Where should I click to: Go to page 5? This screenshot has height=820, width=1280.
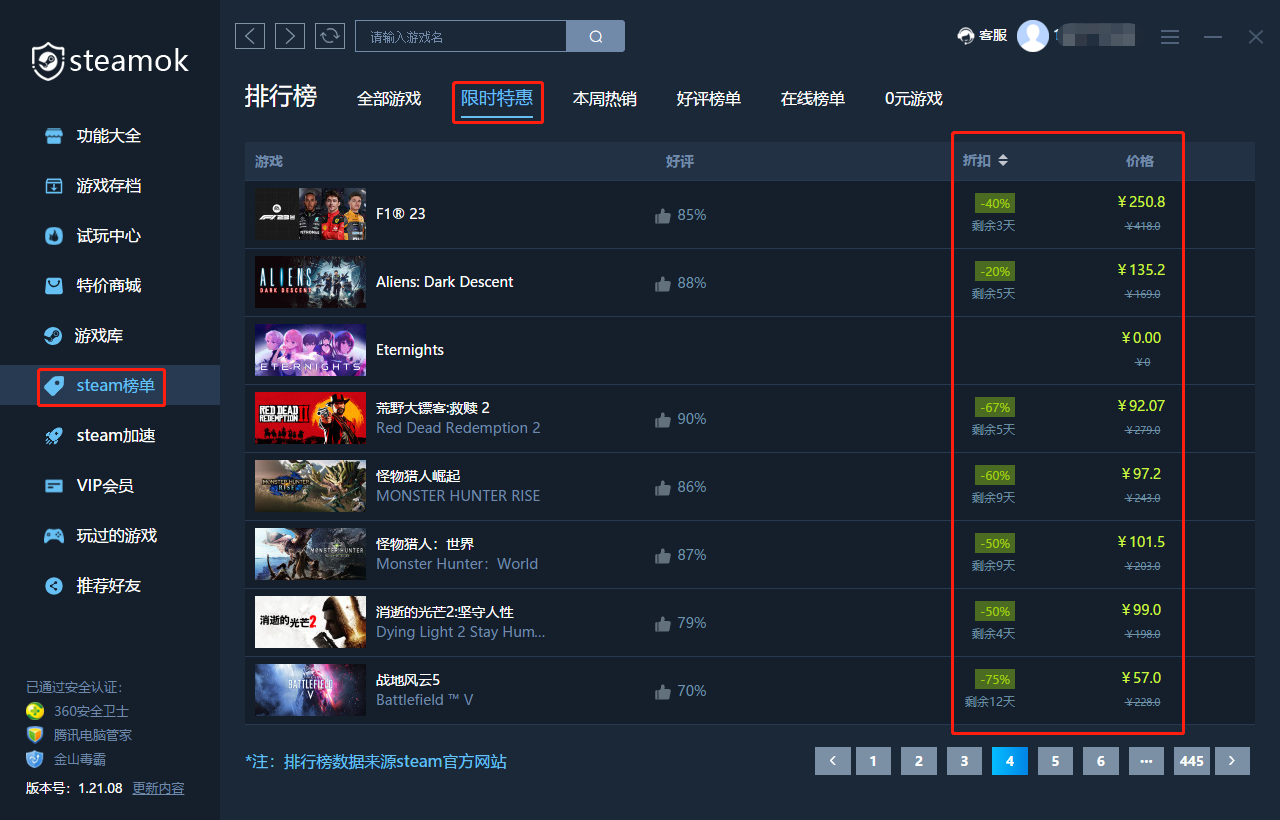pos(1055,761)
